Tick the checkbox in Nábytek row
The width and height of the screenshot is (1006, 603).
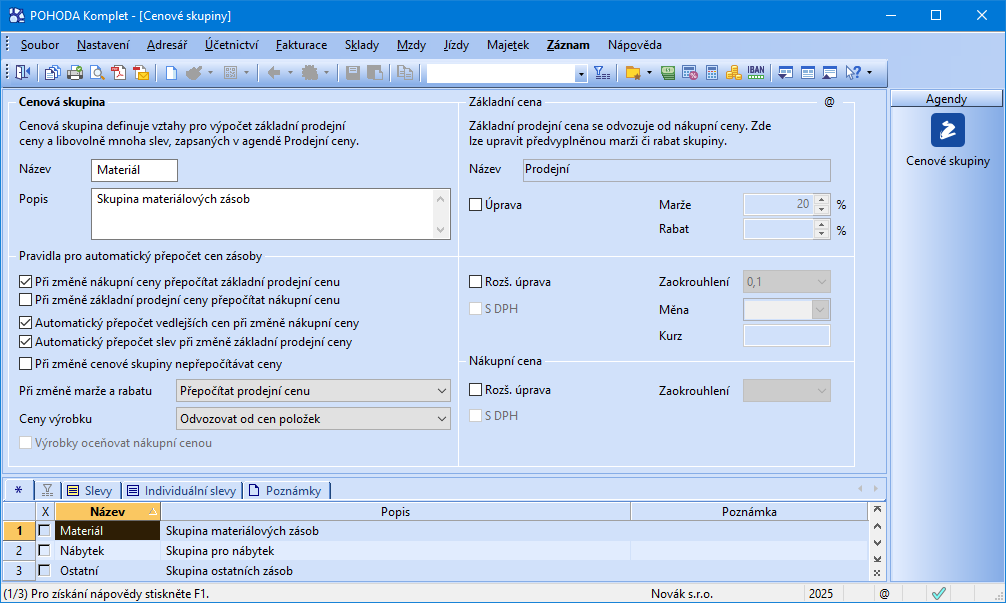(x=44, y=550)
